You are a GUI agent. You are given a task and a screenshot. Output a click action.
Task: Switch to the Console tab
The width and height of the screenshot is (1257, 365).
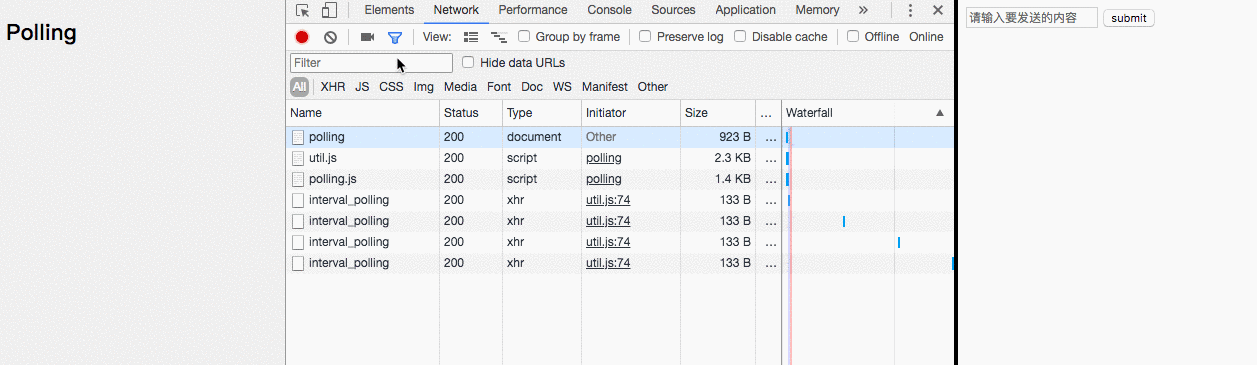609,10
